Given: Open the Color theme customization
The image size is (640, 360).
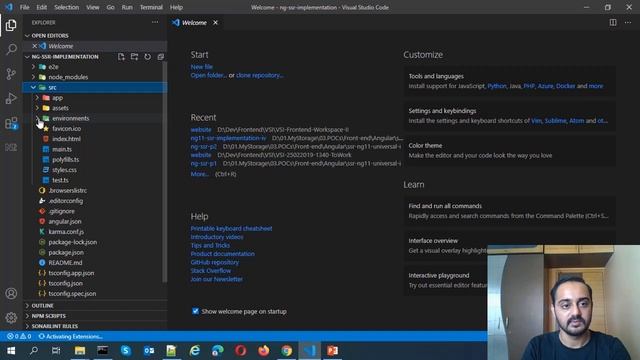Looking at the screenshot, I should pos(509,150).
